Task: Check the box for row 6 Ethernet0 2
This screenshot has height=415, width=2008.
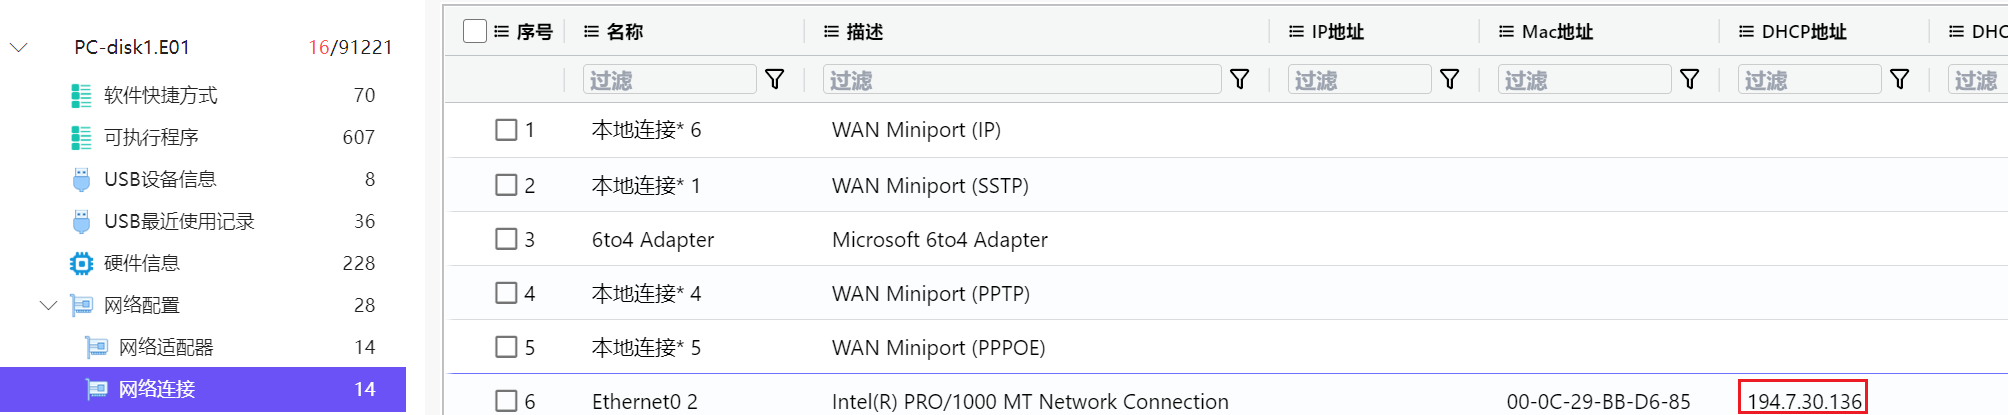Action: coord(506,401)
